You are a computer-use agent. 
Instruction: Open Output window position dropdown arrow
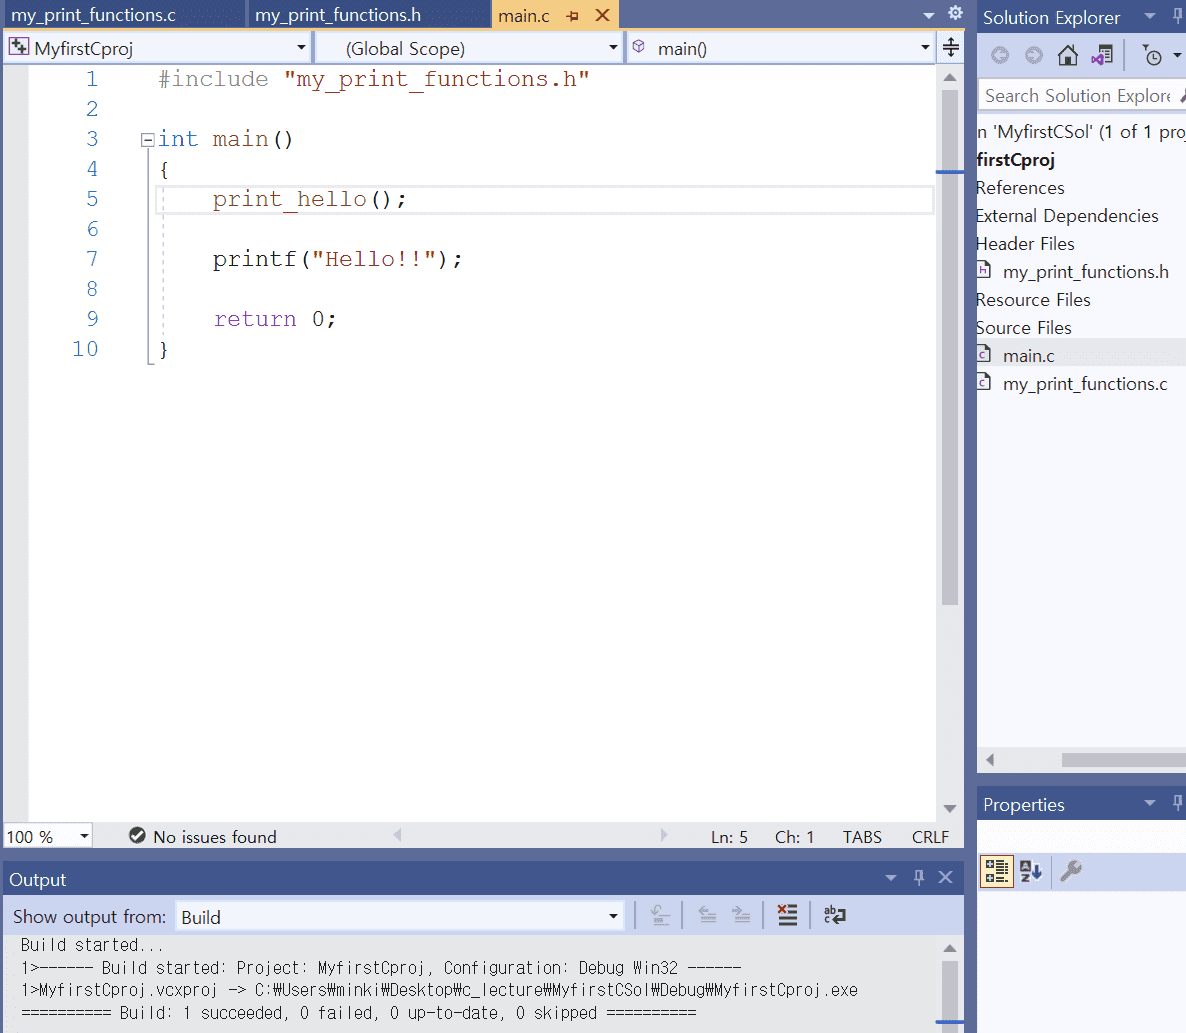891,878
